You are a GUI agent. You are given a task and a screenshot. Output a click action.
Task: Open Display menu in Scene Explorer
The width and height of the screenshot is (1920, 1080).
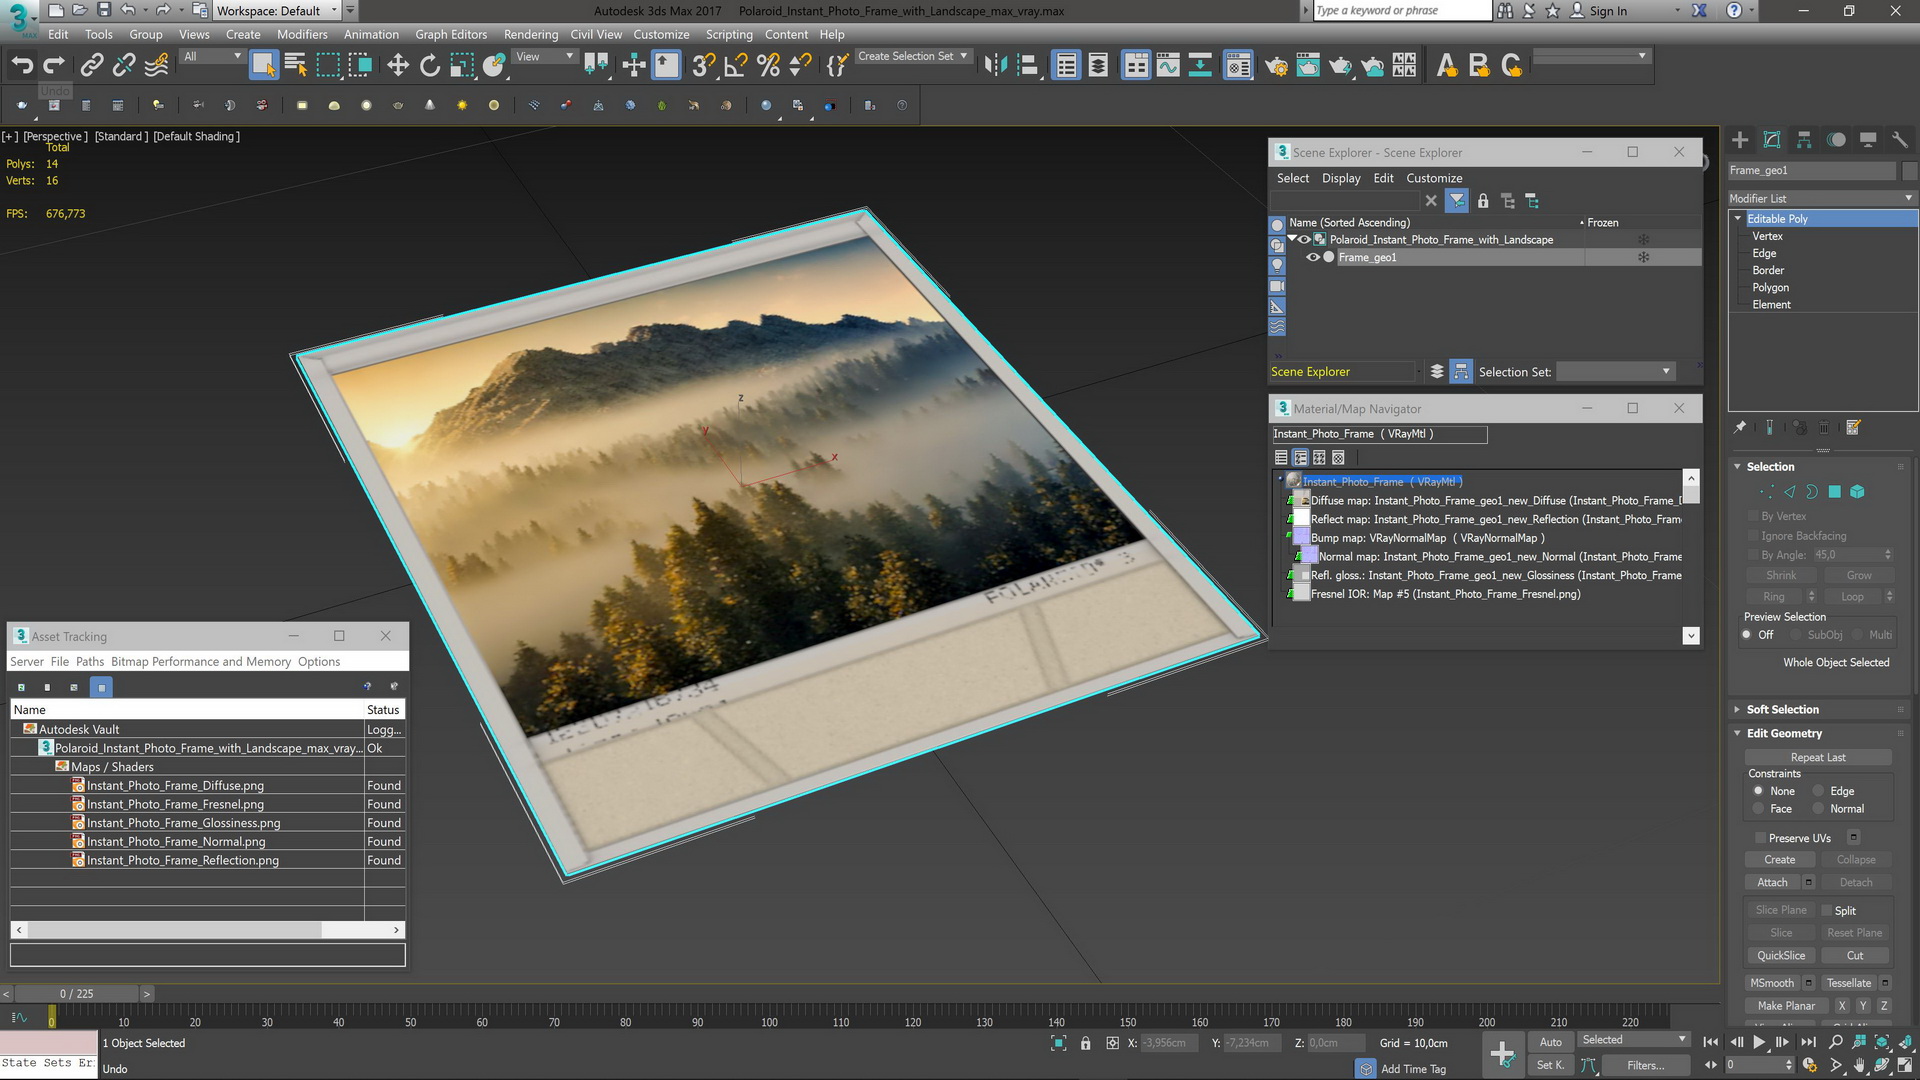click(1341, 178)
